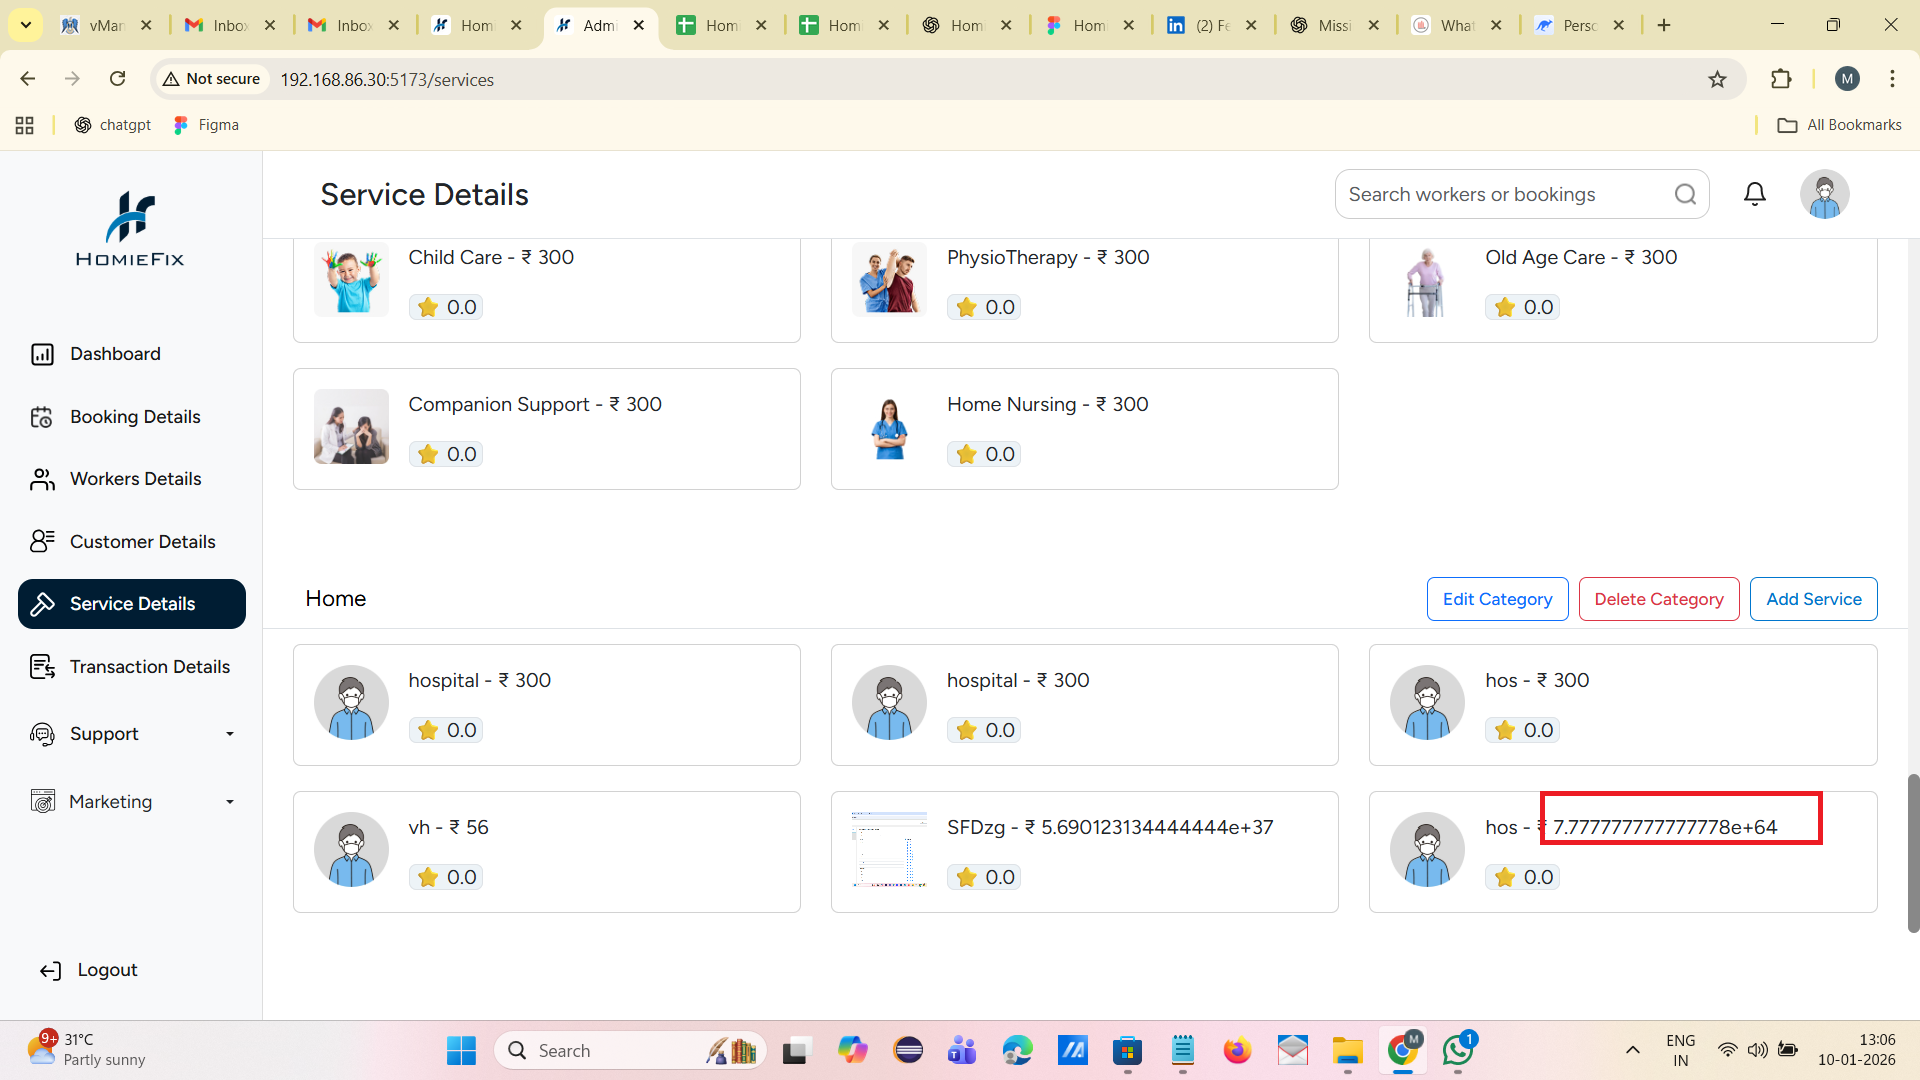Screen dimensions: 1920x1080
Task: Click the HomieFix logo
Action: [130, 229]
